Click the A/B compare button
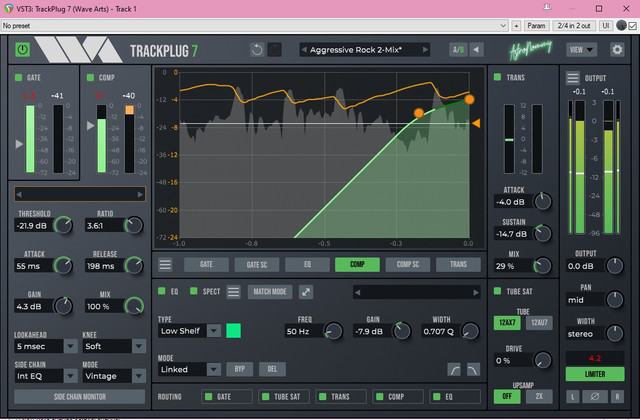The width and height of the screenshot is (640, 420). point(458,50)
